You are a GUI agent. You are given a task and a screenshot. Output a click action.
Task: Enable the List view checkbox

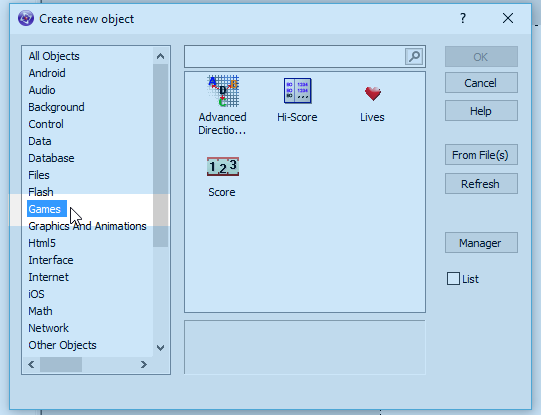[x=453, y=279]
